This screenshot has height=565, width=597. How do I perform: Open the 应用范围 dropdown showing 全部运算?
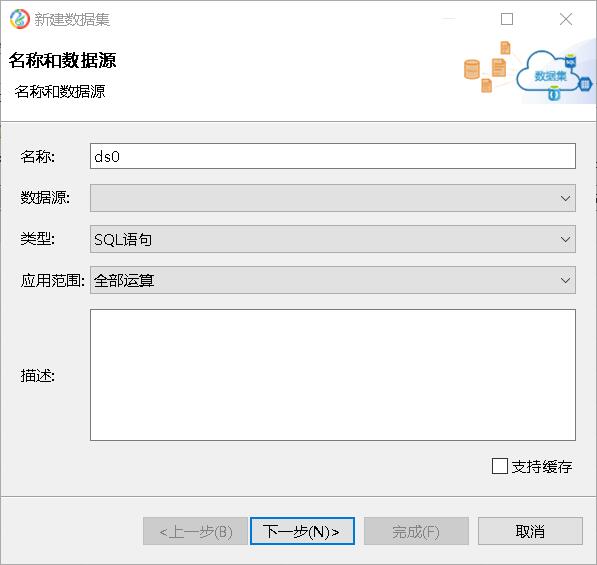[333, 280]
